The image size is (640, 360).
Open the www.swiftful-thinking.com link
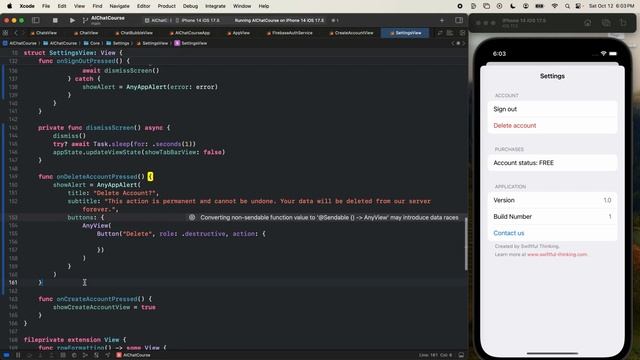tap(557, 254)
